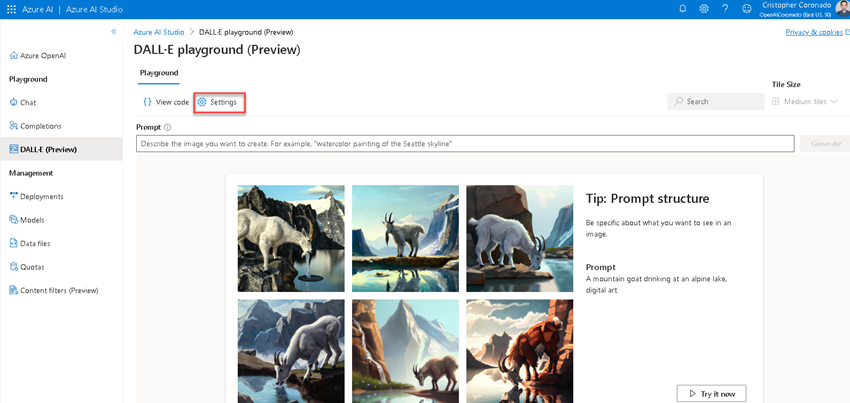Click the notifications bell icon
The image size is (850, 403).
[x=683, y=8]
